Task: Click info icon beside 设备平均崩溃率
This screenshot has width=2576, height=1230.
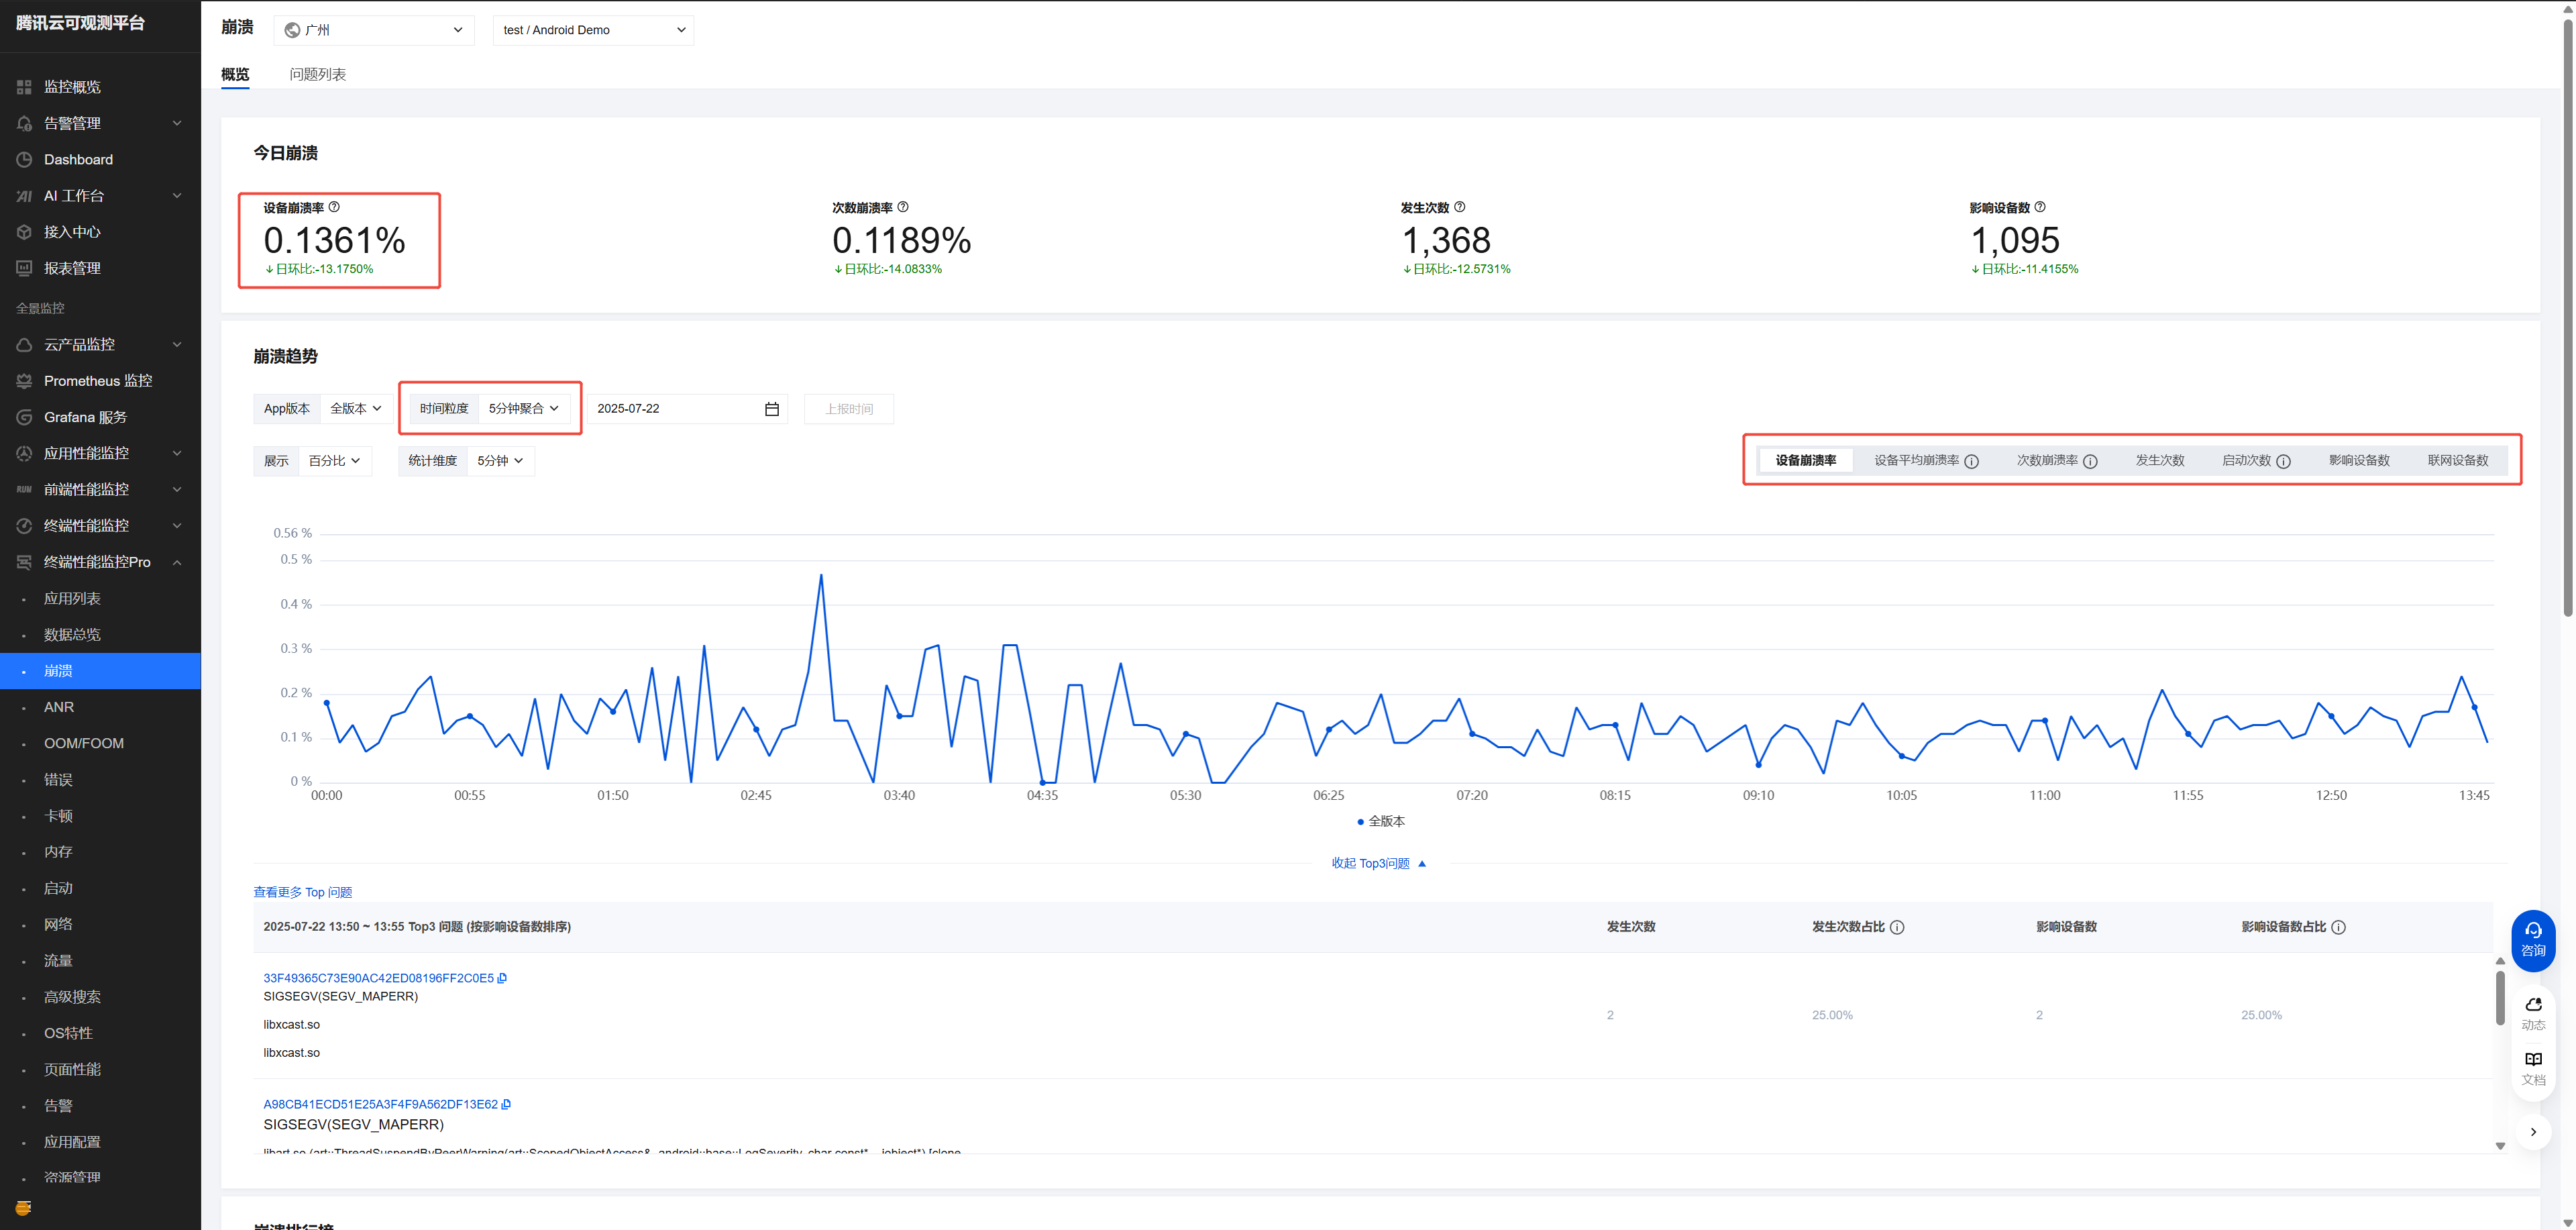Action: (x=1971, y=461)
